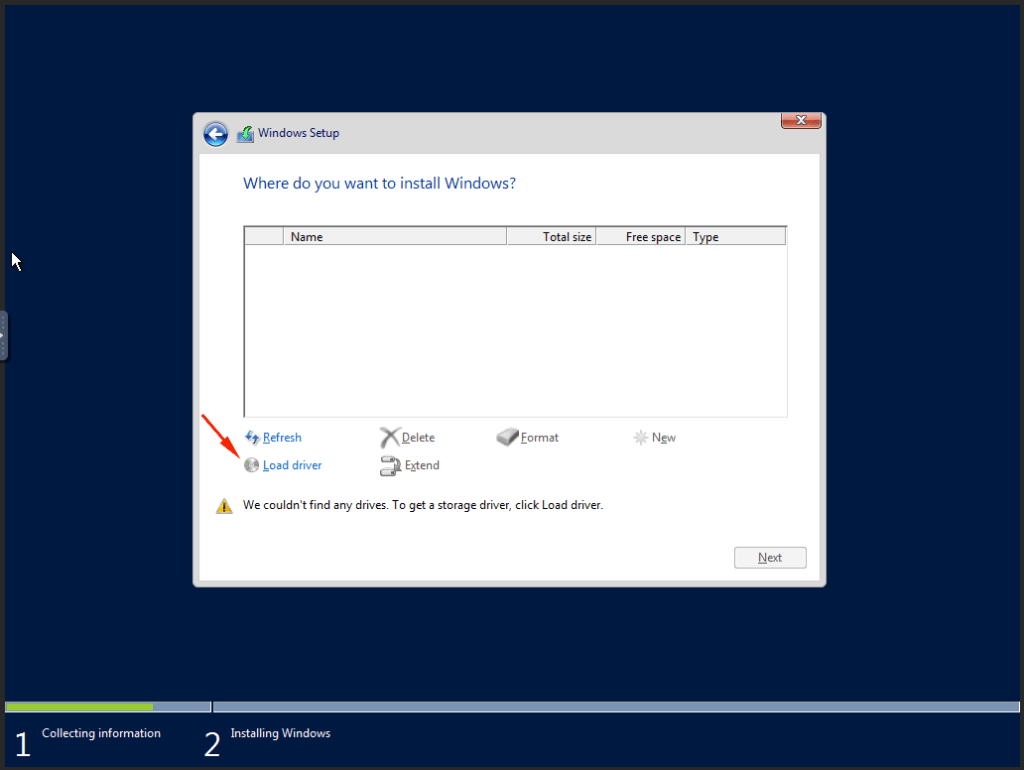The image size is (1024, 770).
Task: Click the warning triangle icon
Action: (x=224, y=505)
